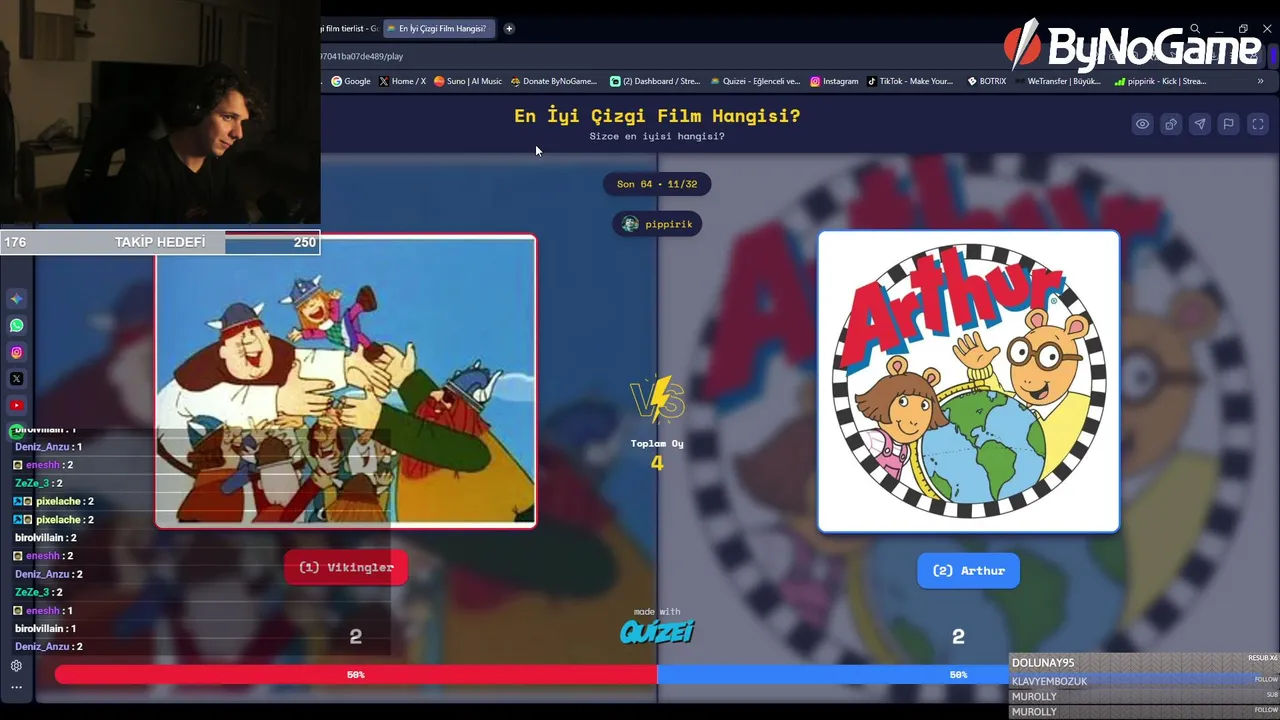Open the sidebar three-dots more menu

(16, 687)
